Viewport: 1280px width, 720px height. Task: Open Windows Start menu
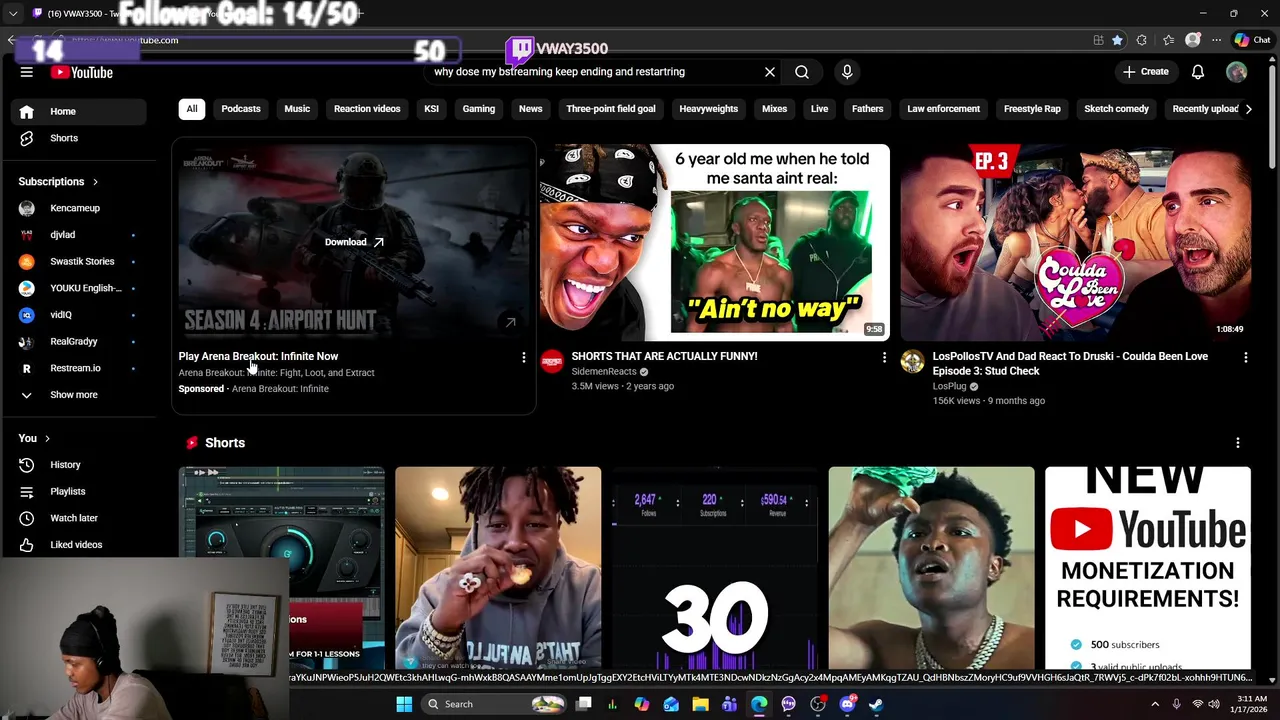point(404,704)
